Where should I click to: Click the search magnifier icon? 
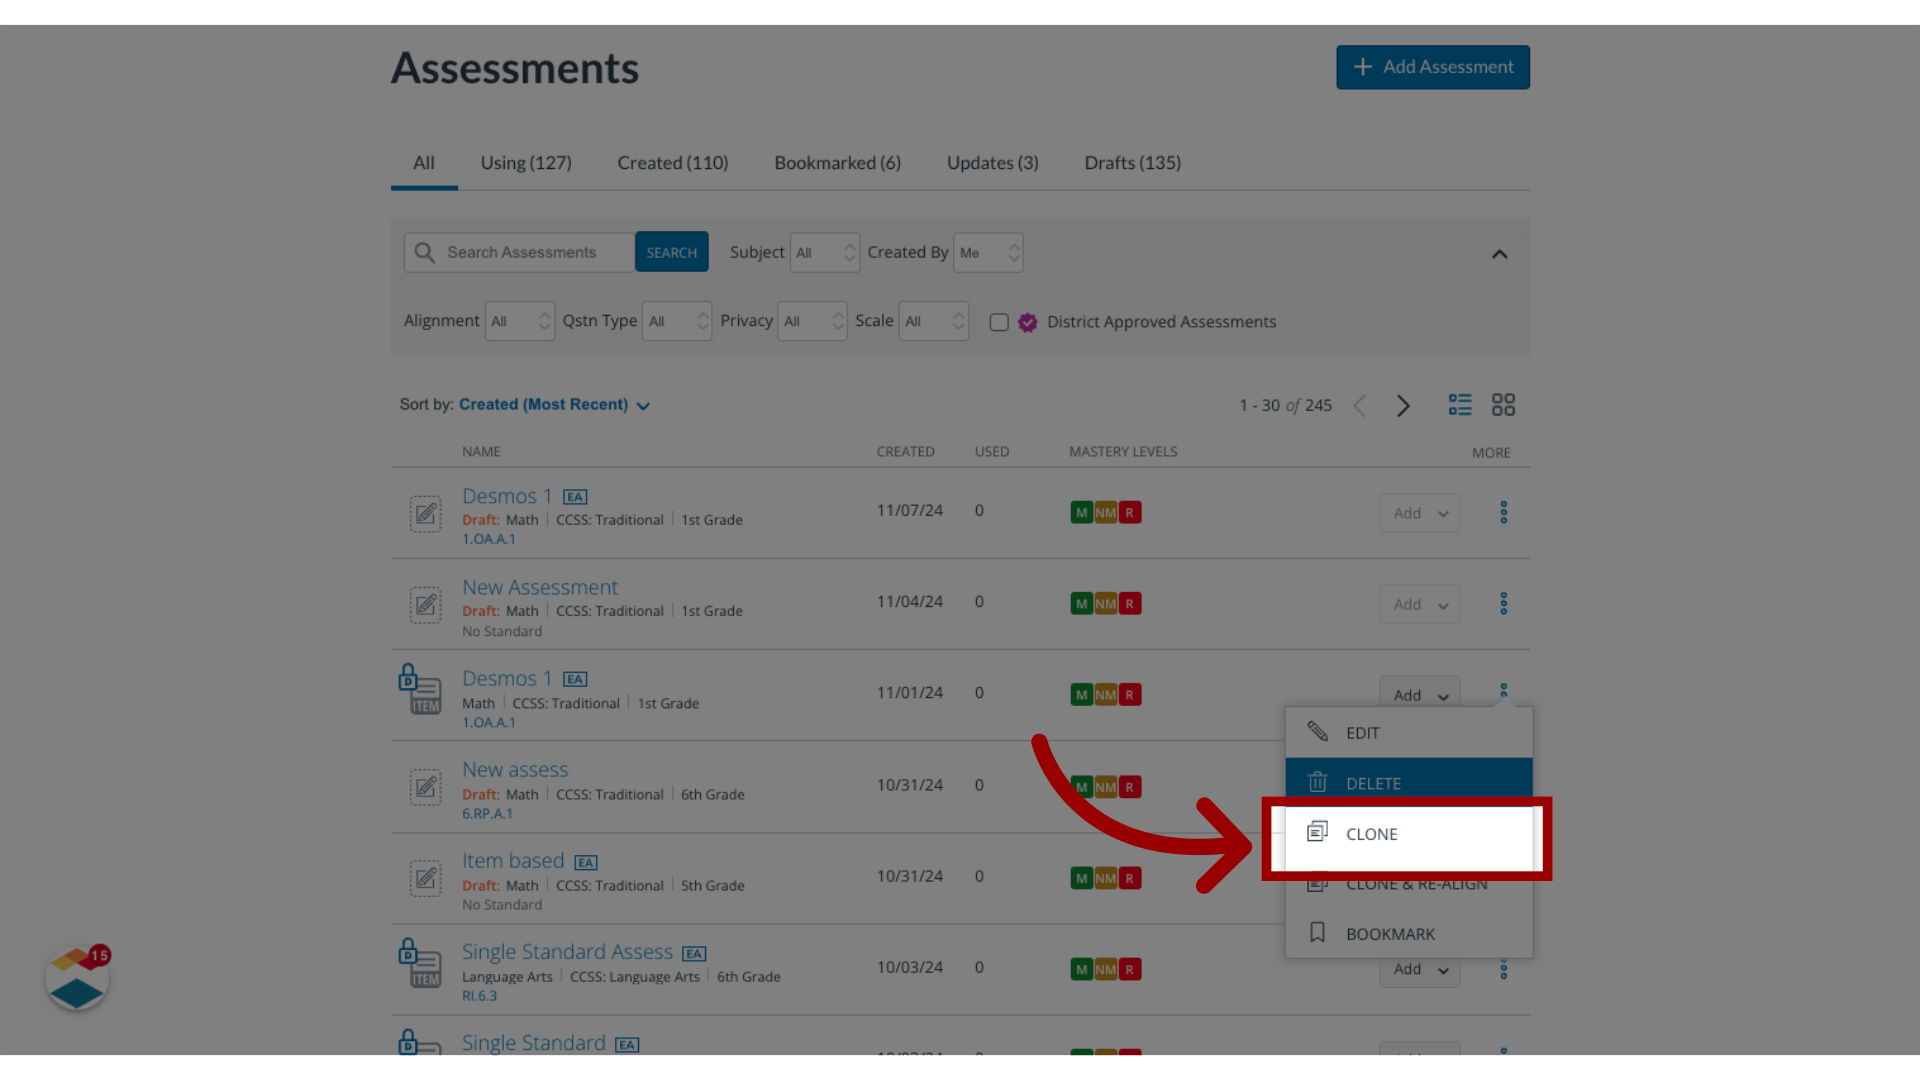coord(425,252)
